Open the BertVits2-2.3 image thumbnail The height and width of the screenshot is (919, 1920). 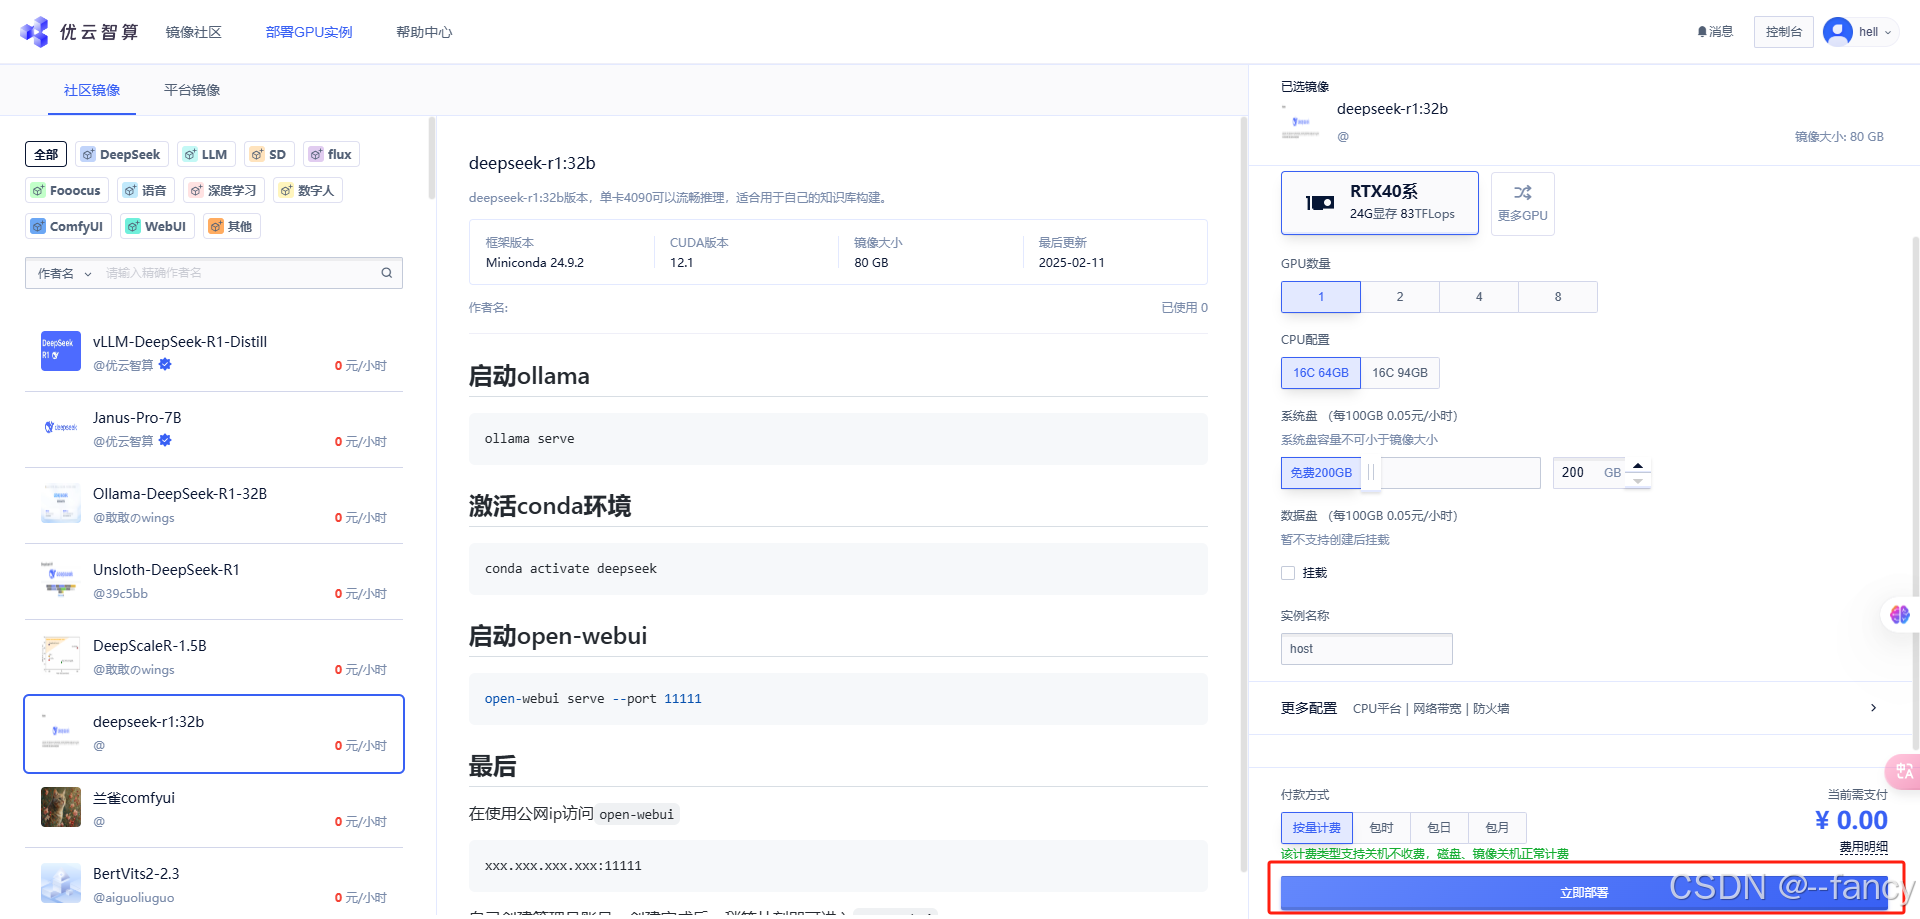coord(61,883)
